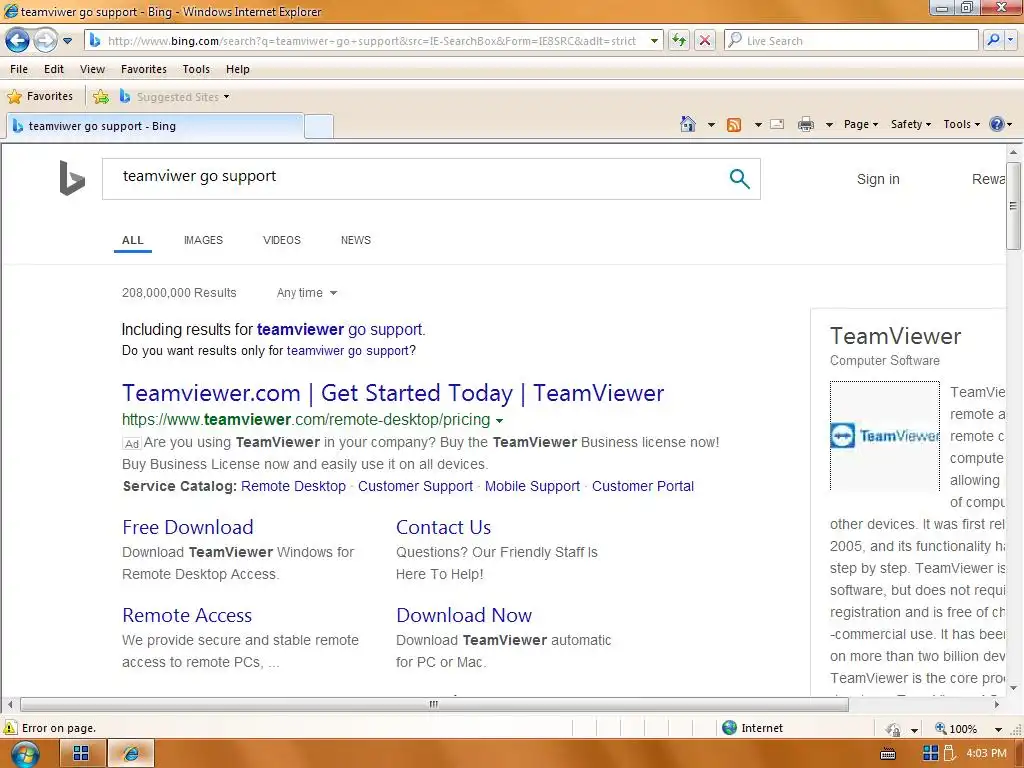Click the red Stop loading button
The width and height of the screenshot is (1024, 768).
tap(705, 40)
